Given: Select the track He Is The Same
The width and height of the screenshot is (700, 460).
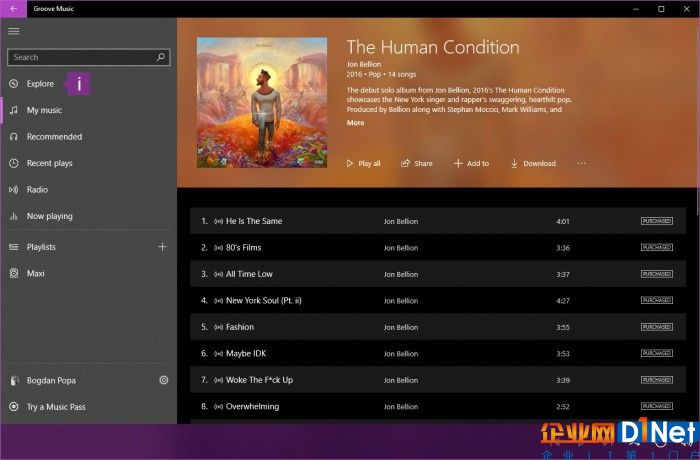Looking at the screenshot, I should (438, 221).
